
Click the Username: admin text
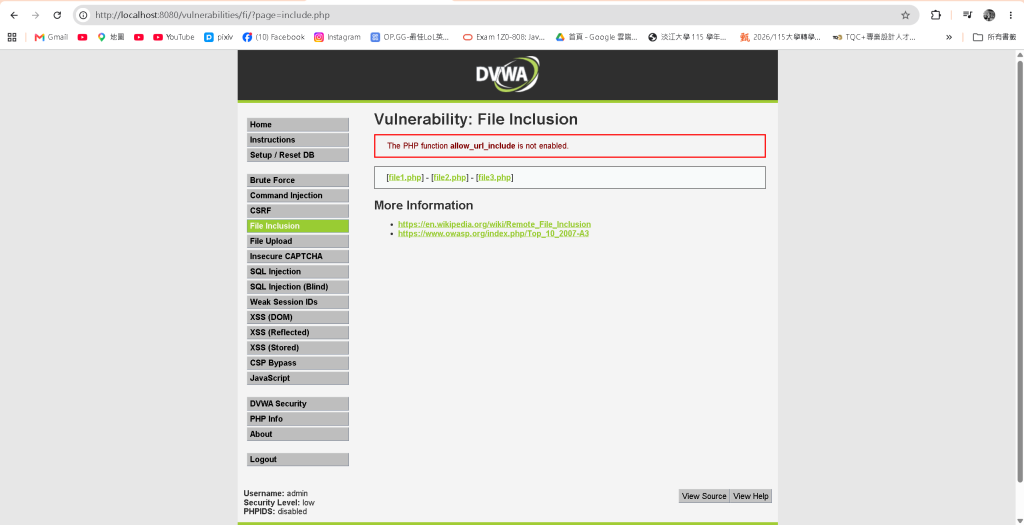pos(276,494)
